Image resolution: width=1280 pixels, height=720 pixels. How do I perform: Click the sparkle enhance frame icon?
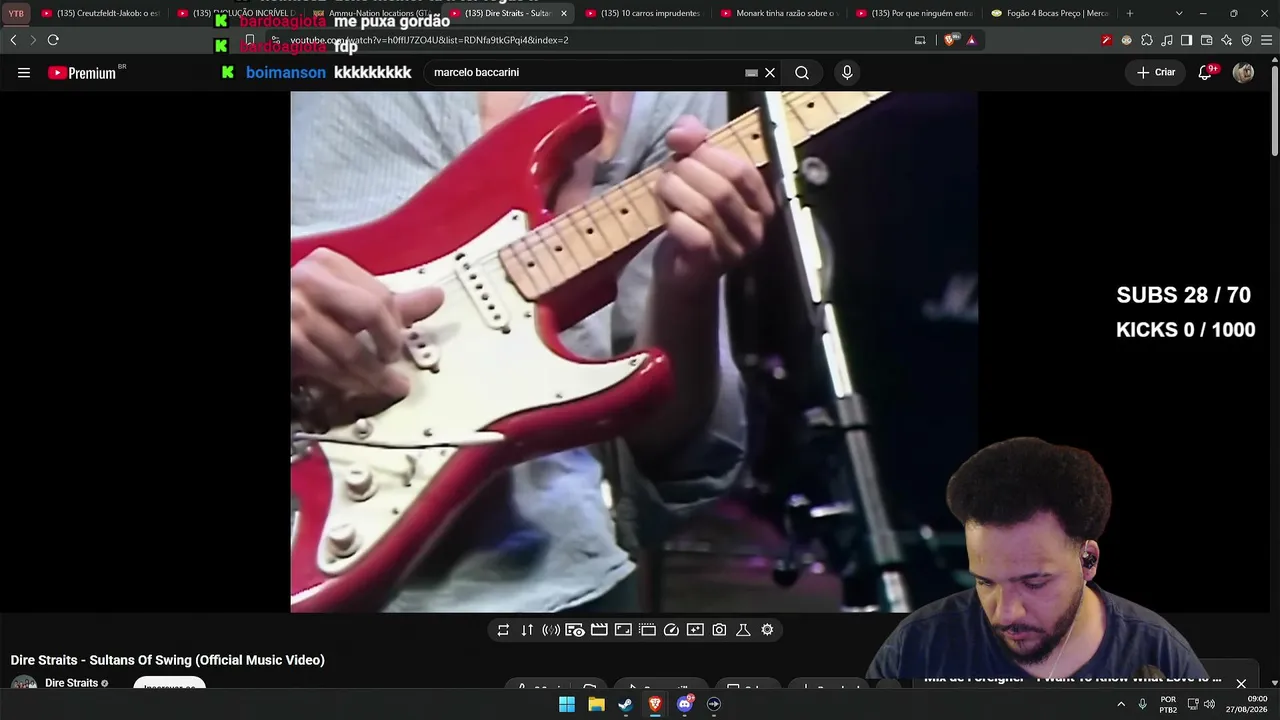(x=695, y=630)
